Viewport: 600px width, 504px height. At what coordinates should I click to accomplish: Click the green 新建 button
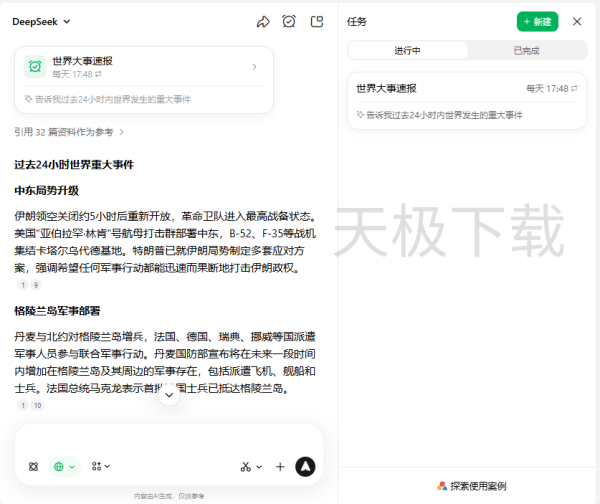(537, 21)
